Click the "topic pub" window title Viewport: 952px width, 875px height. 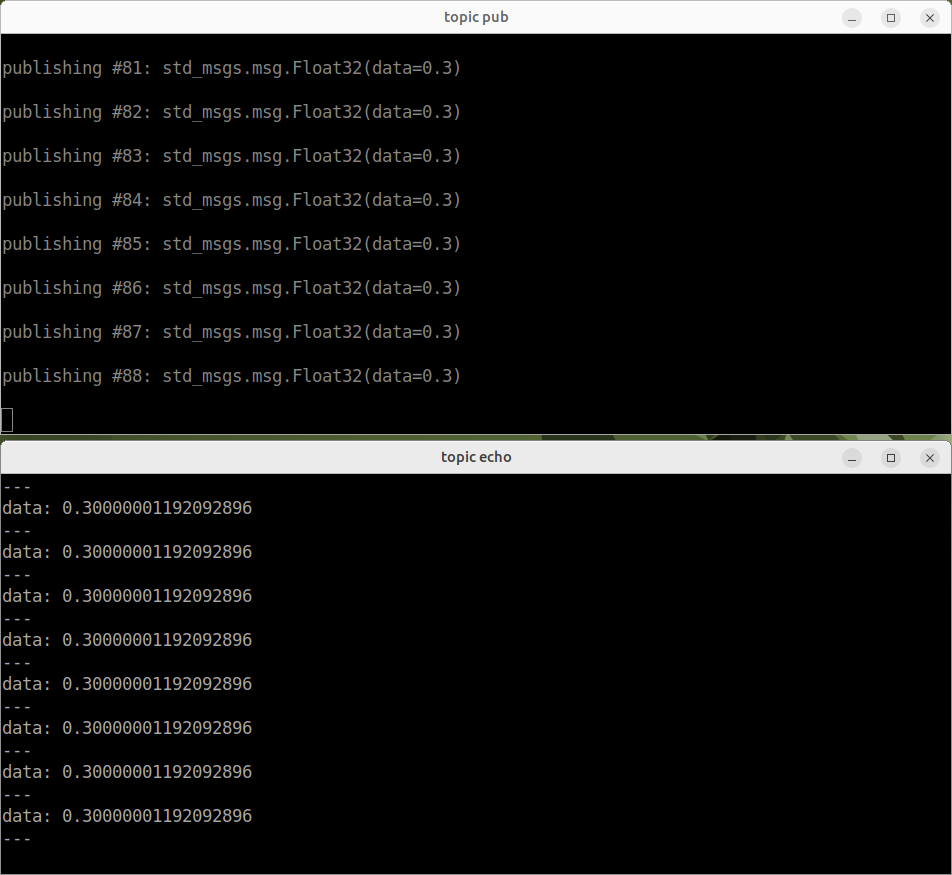click(x=476, y=17)
